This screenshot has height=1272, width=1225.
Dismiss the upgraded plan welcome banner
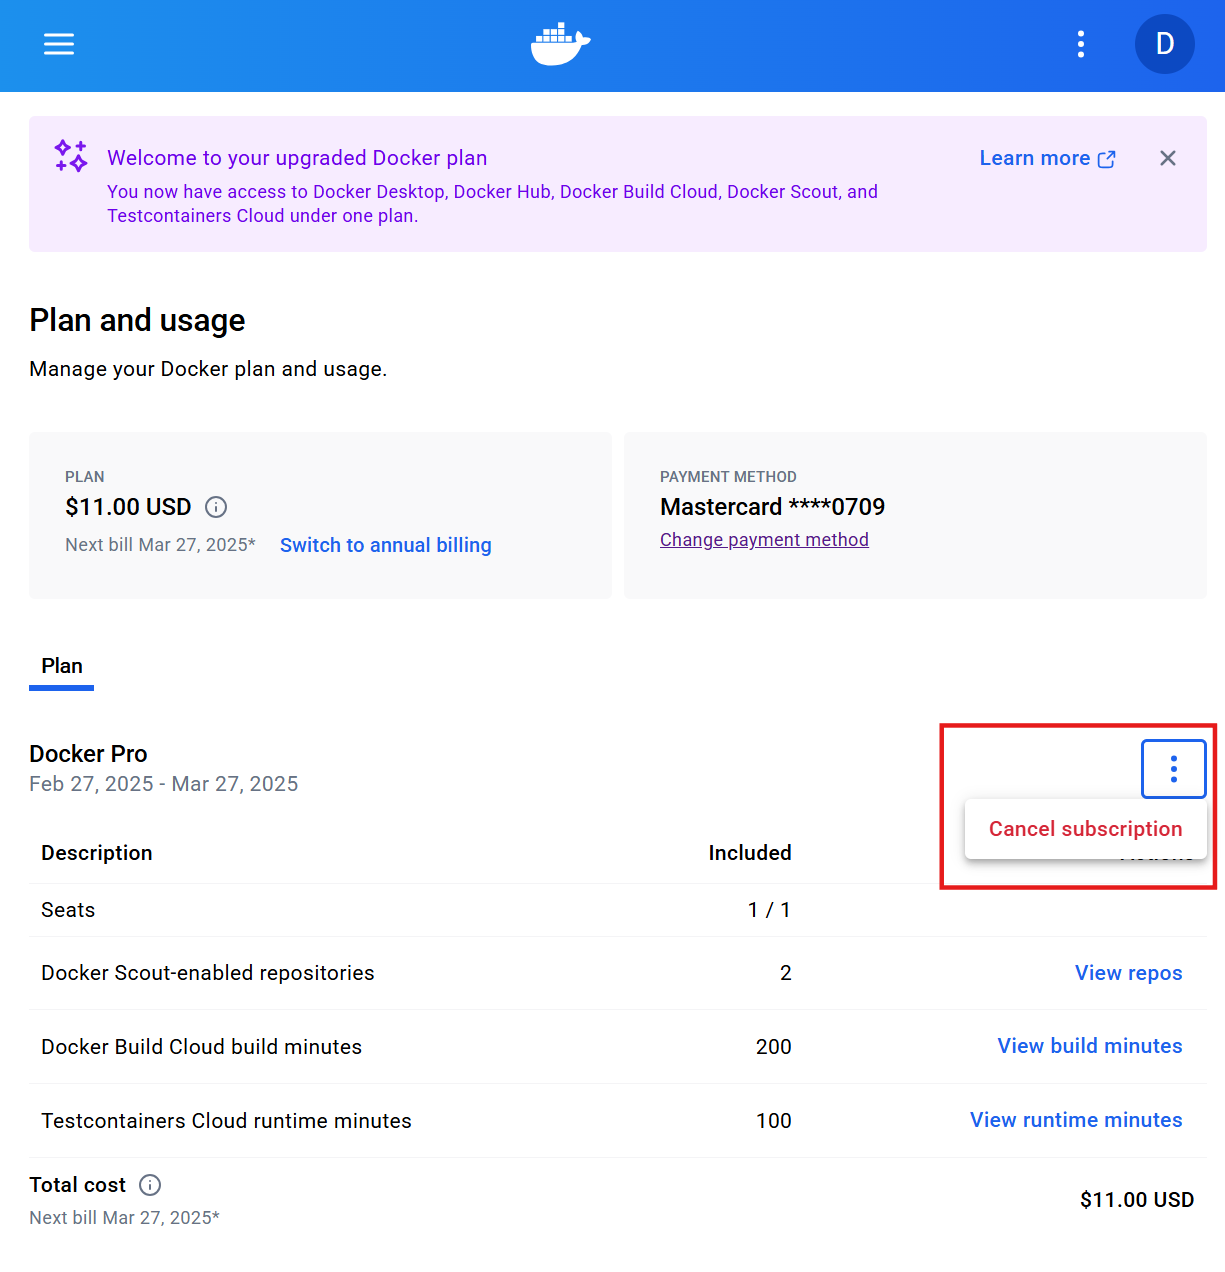(x=1167, y=158)
